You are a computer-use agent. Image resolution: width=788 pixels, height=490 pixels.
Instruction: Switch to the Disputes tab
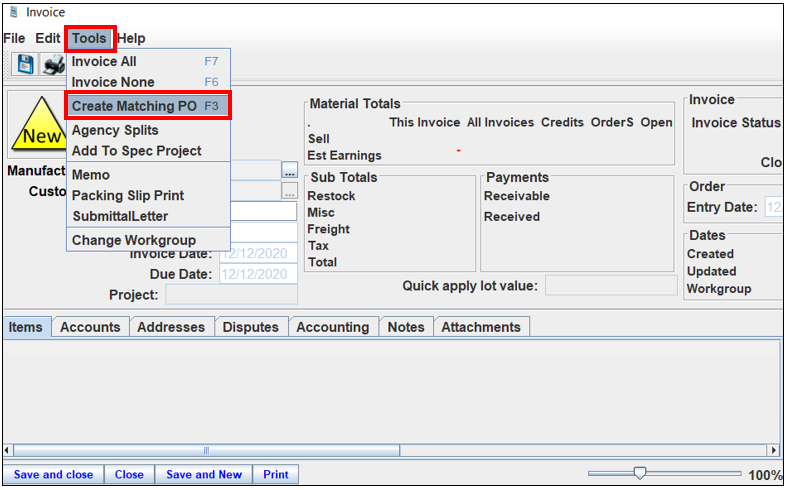pyautogui.click(x=251, y=327)
